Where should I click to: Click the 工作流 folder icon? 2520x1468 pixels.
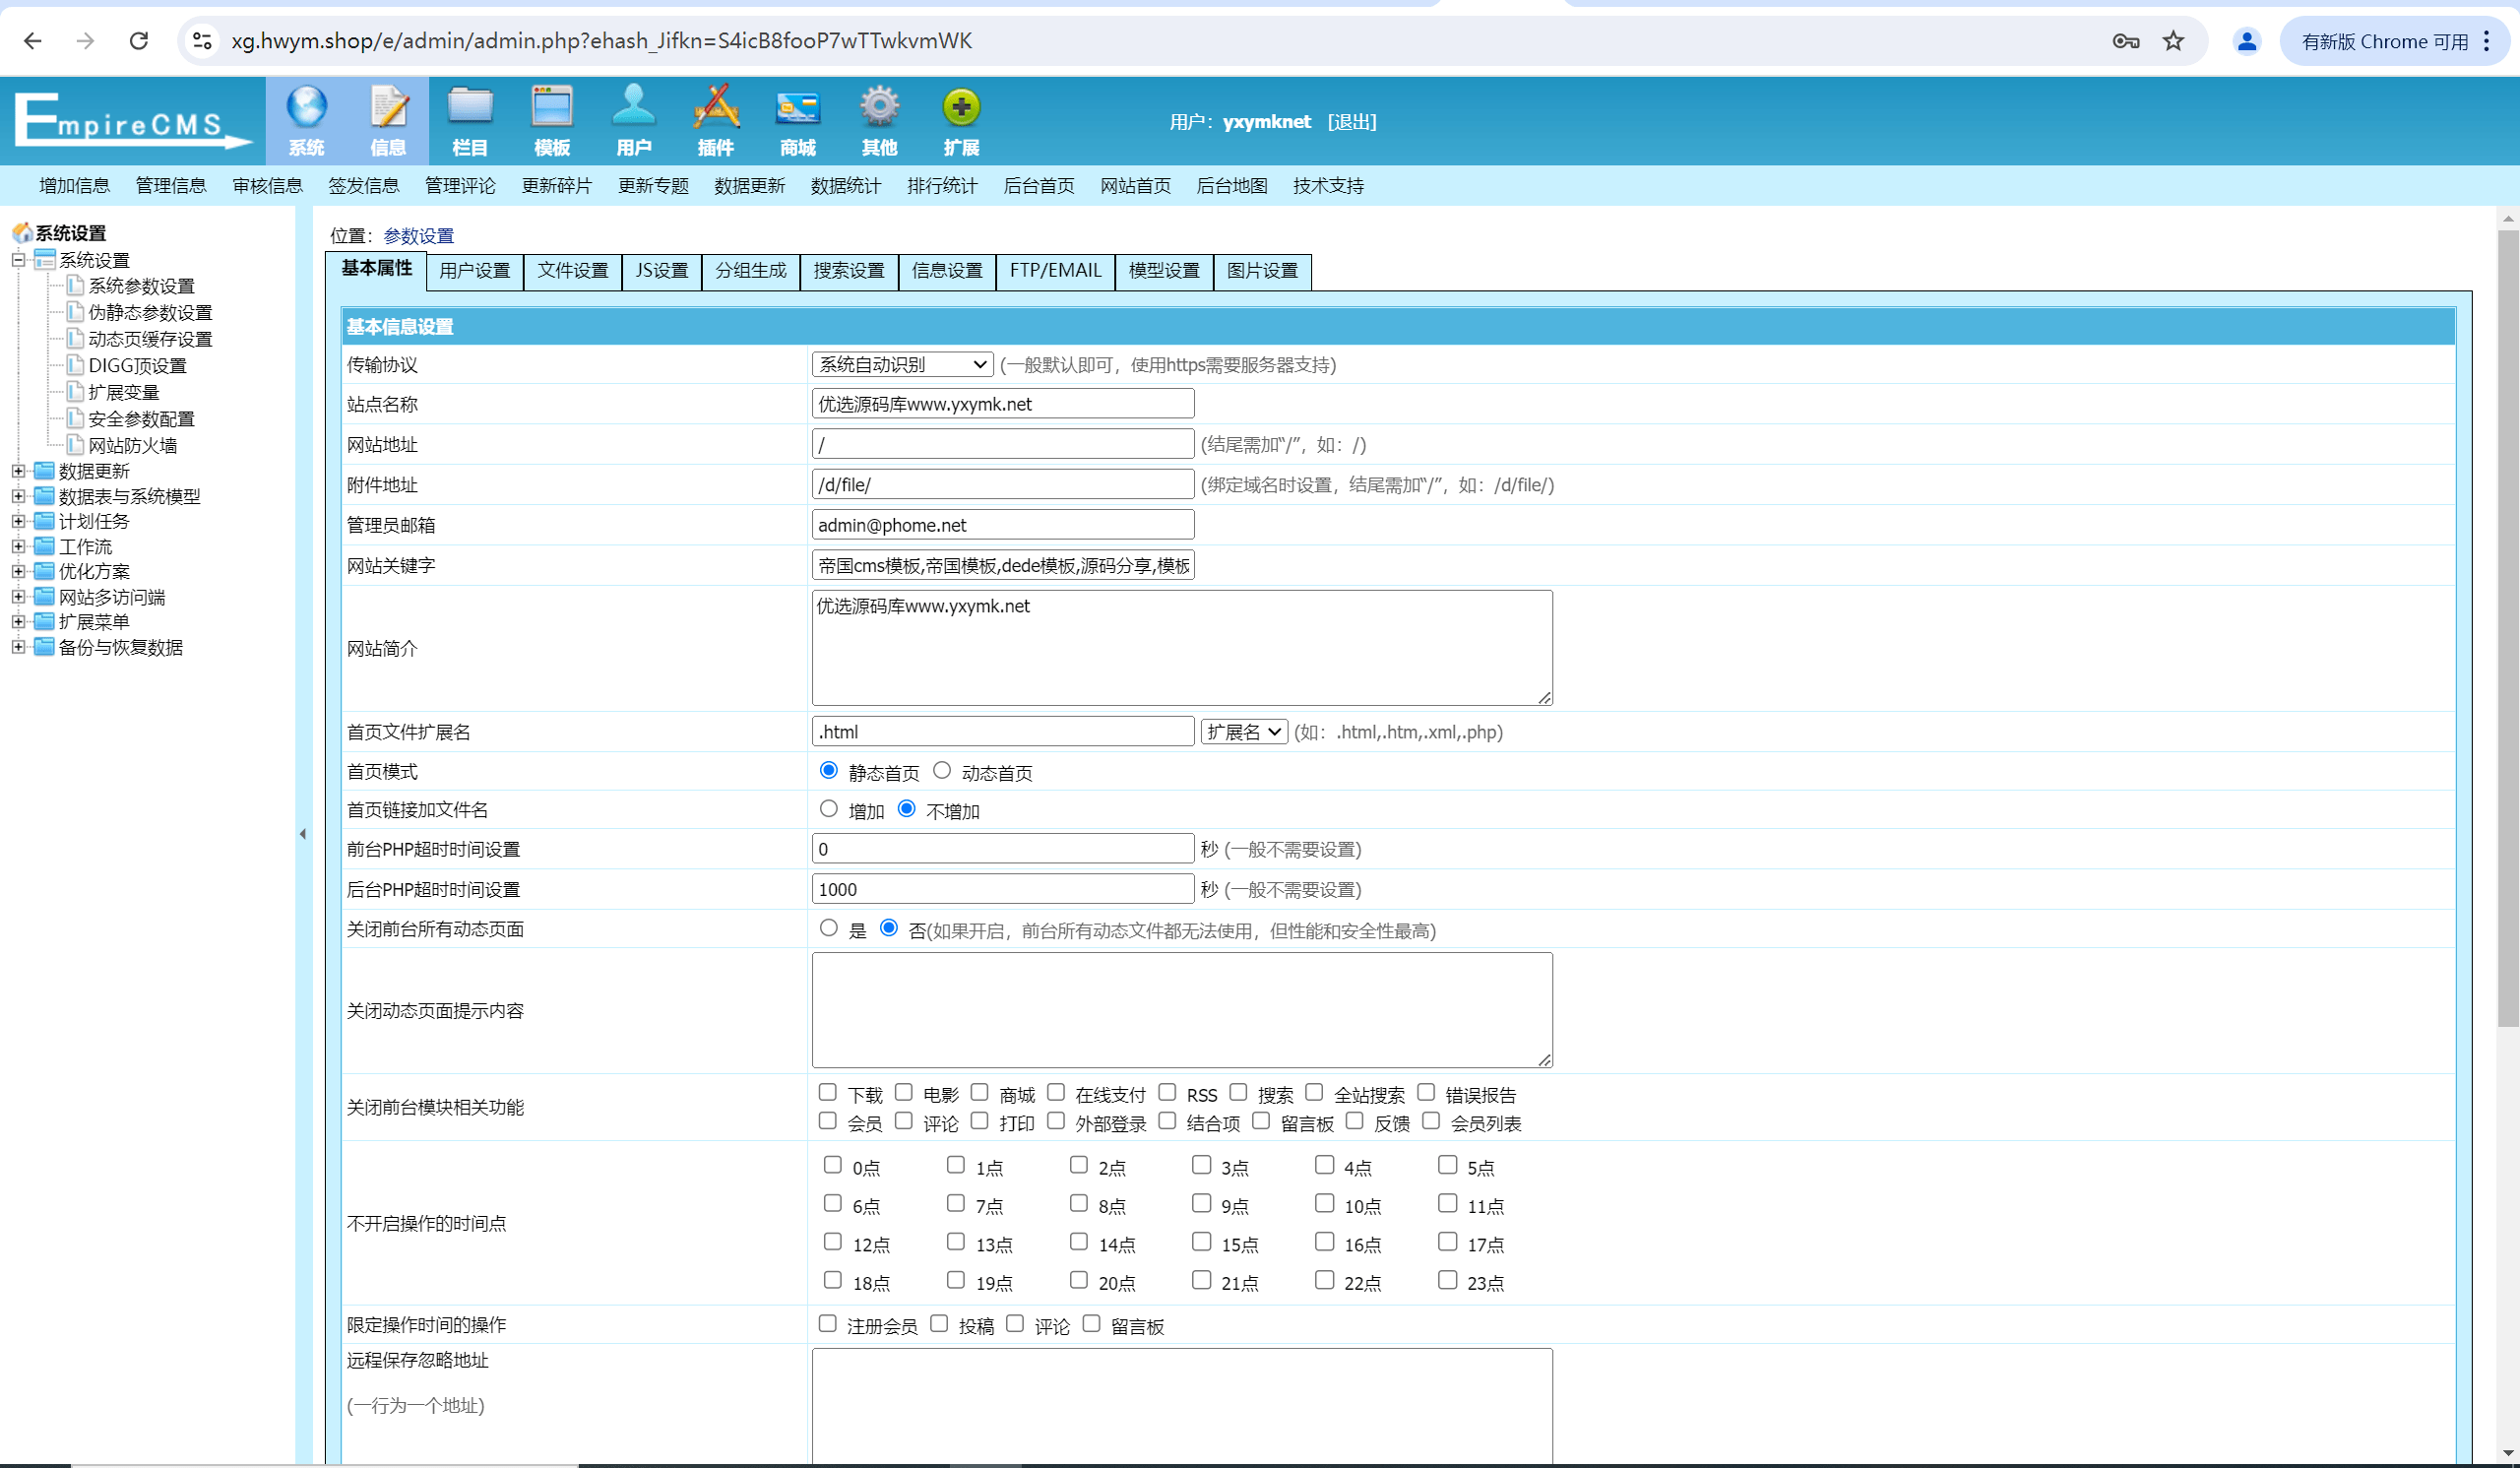point(44,546)
